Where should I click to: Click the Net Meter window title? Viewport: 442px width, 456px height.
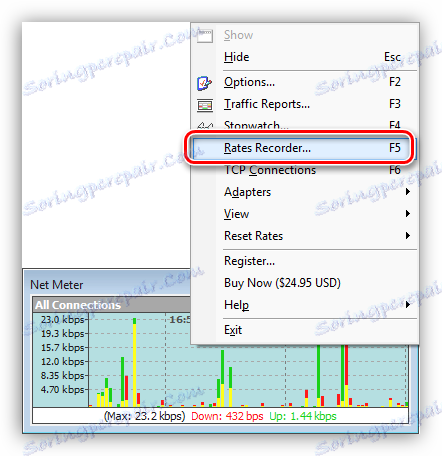pos(56,285)
